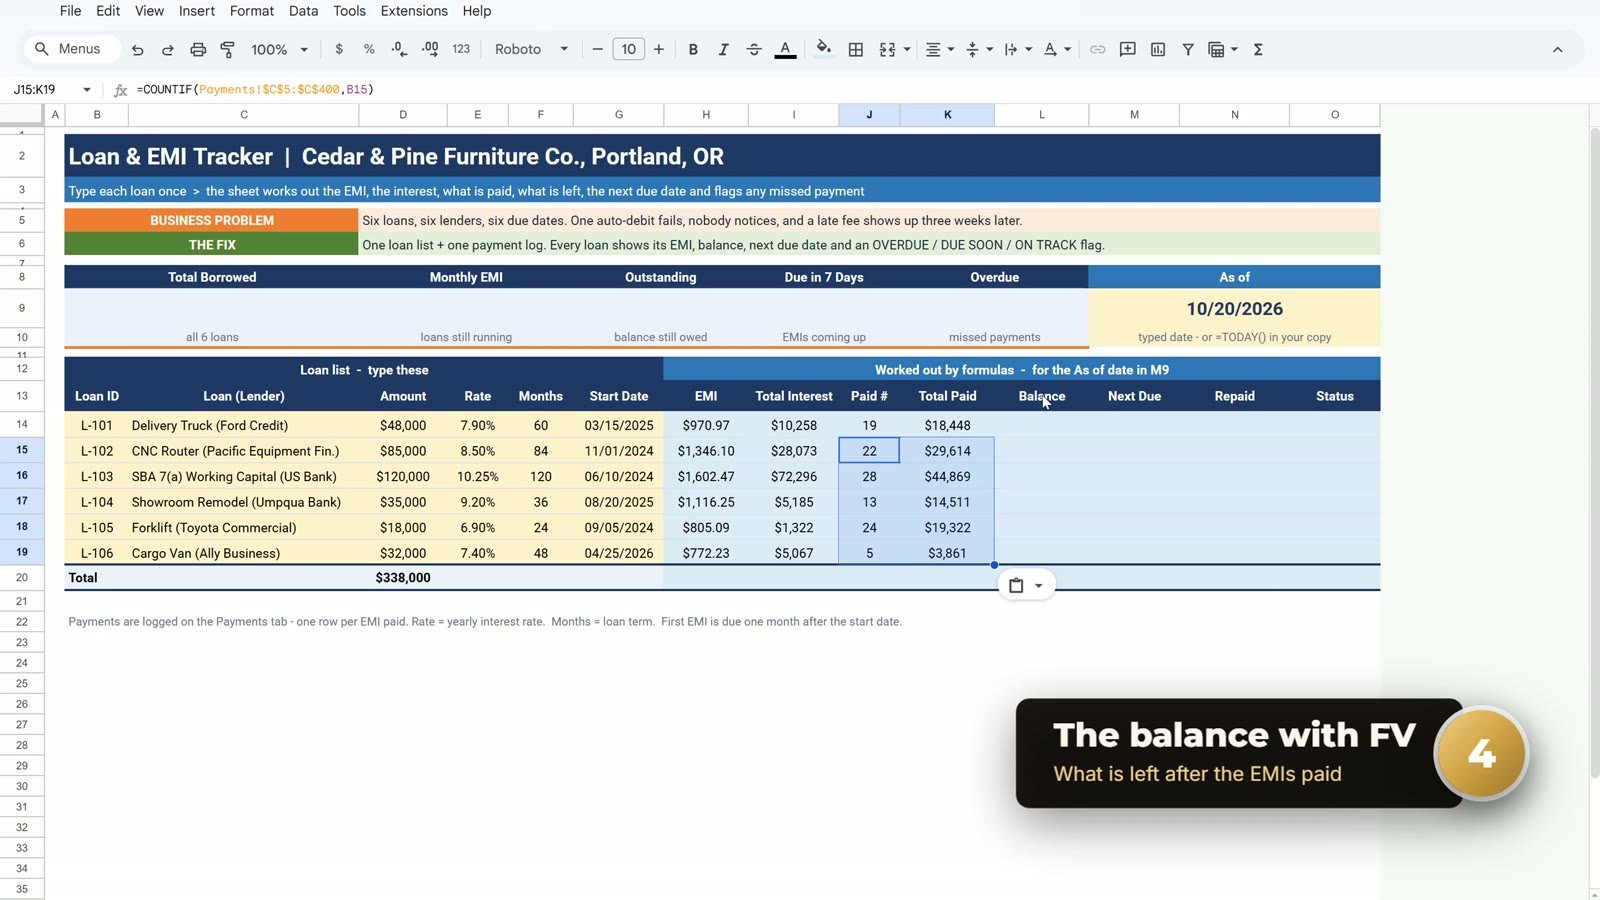The width and height of the screenshot is (1600, 900).
Task: Click the Create a filter icon
Action: 1188,49
